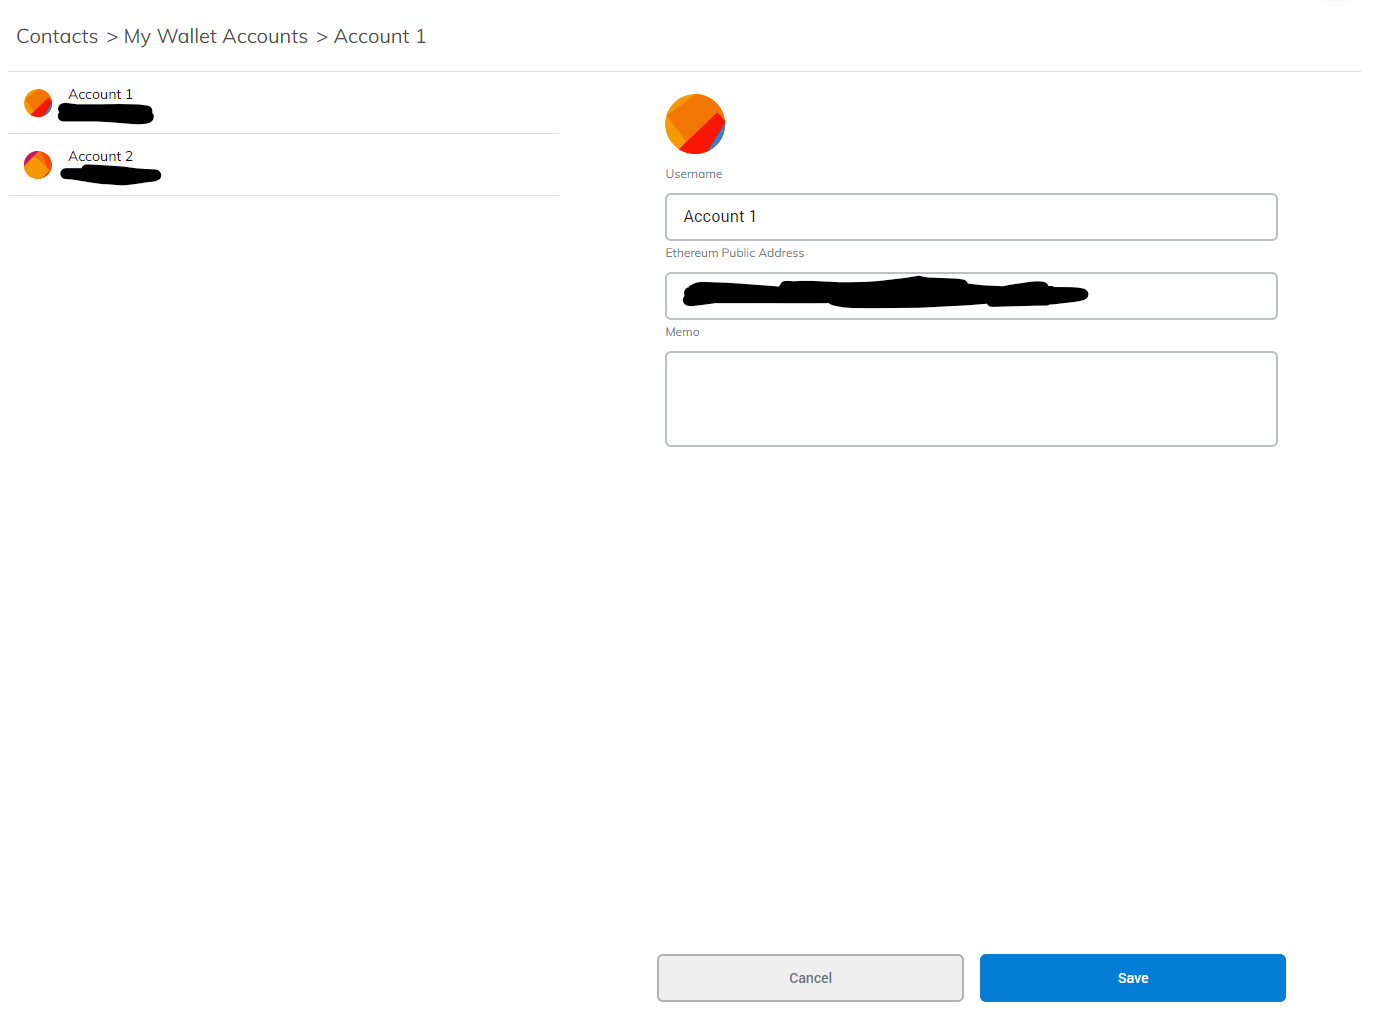Click the redacted address under Account 2
The image size is (1377, 1017).
[110, 176]
